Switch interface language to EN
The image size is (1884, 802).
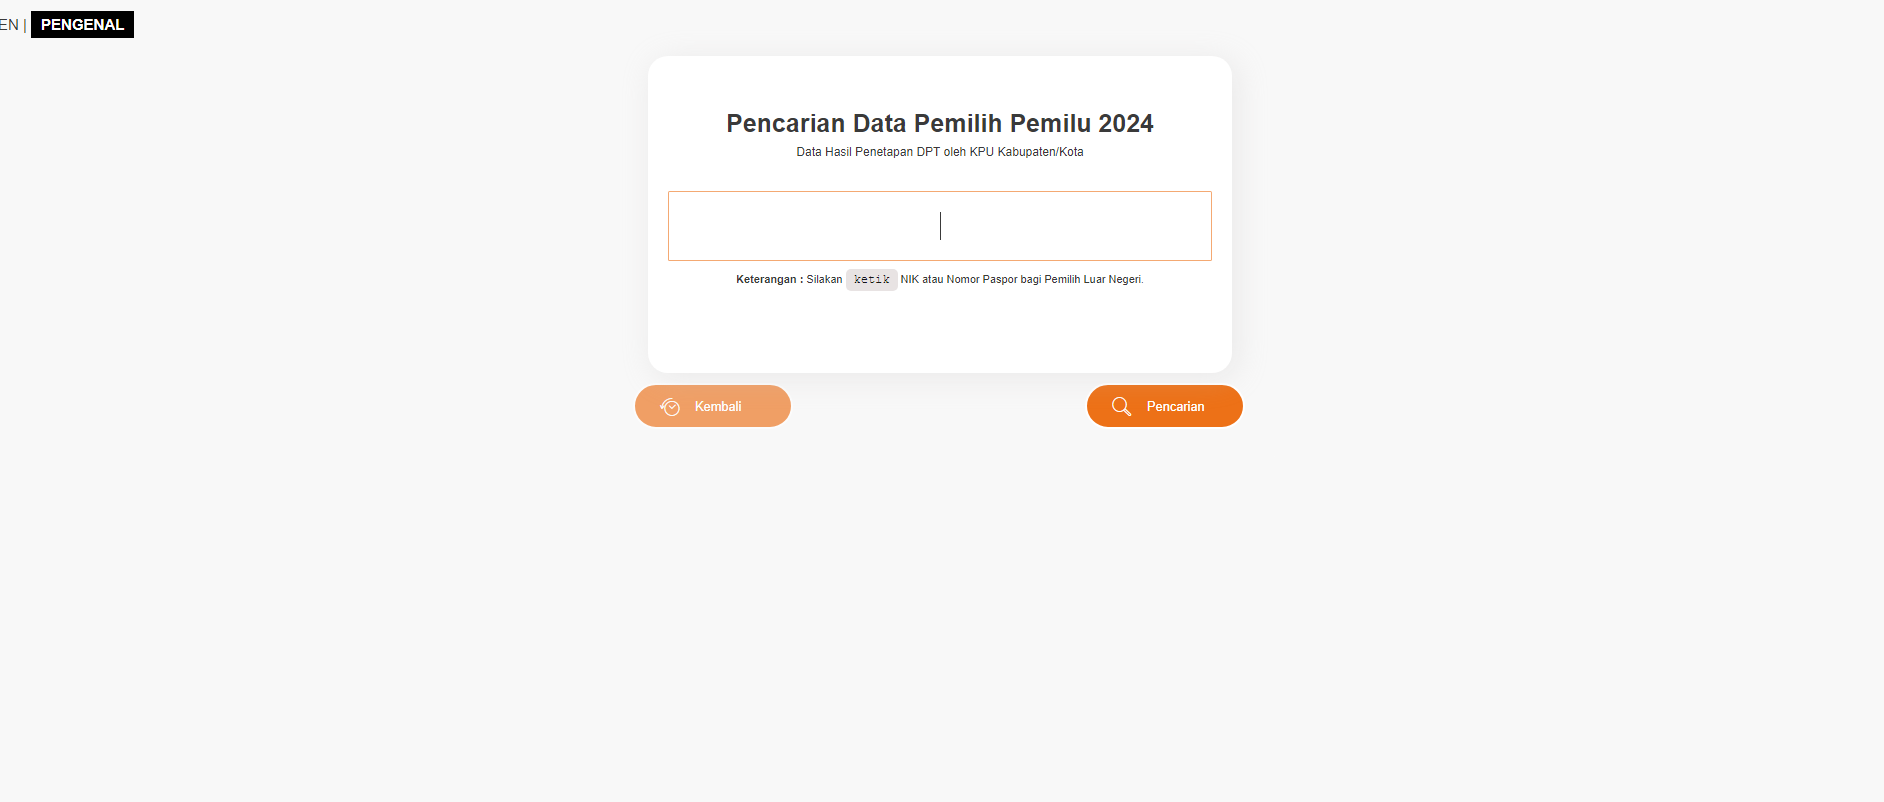[8, 24]
